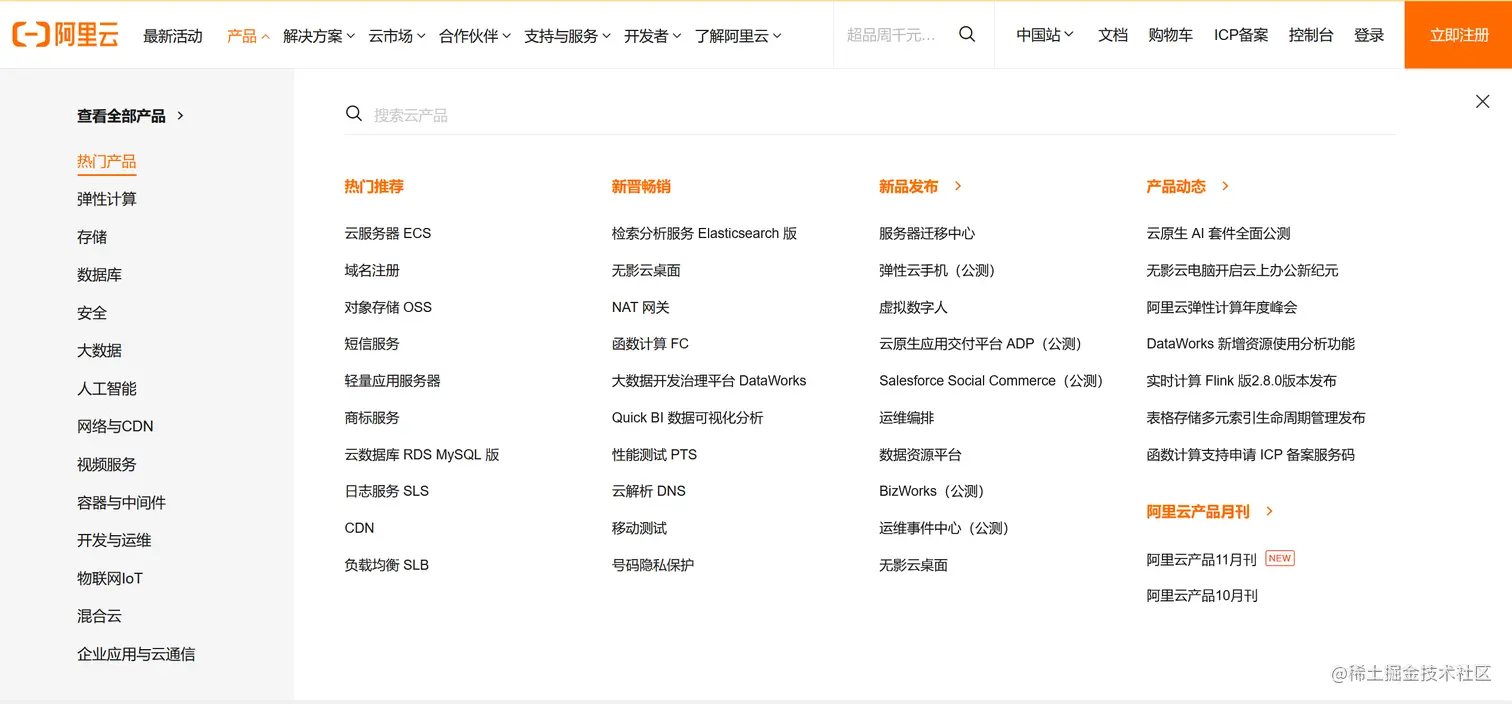Select the 企业应用与云通信 sidebar category

tap(136, 654)
